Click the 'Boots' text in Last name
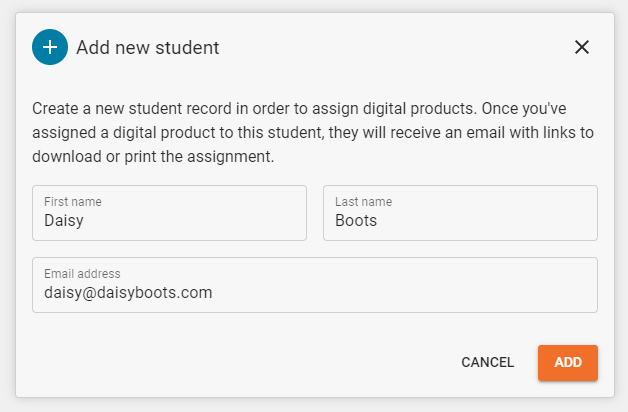Screen dimensions: 628x412 tap(356, 221)
